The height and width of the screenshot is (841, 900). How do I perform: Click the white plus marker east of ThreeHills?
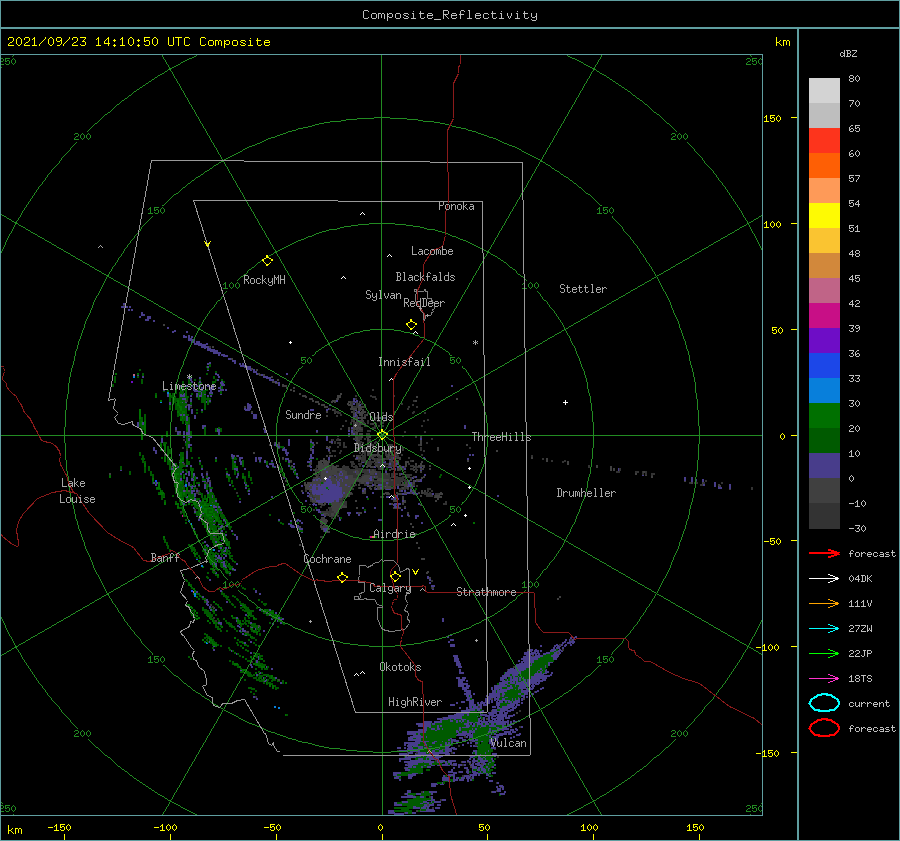[565, 402]
